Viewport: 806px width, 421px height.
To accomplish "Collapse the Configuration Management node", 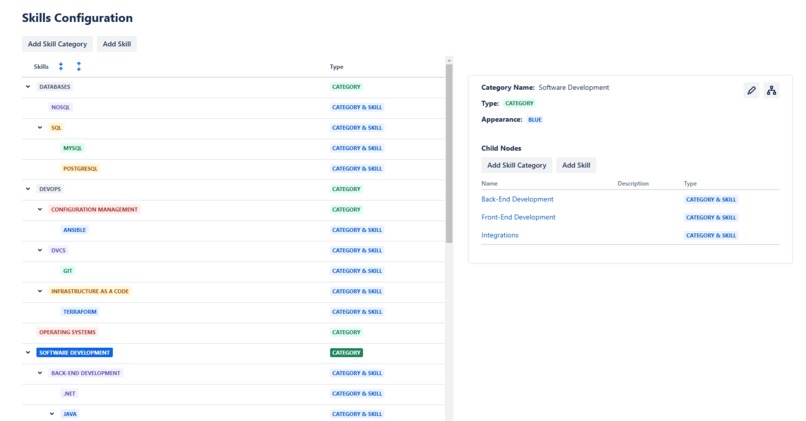I will coord(40,209).
